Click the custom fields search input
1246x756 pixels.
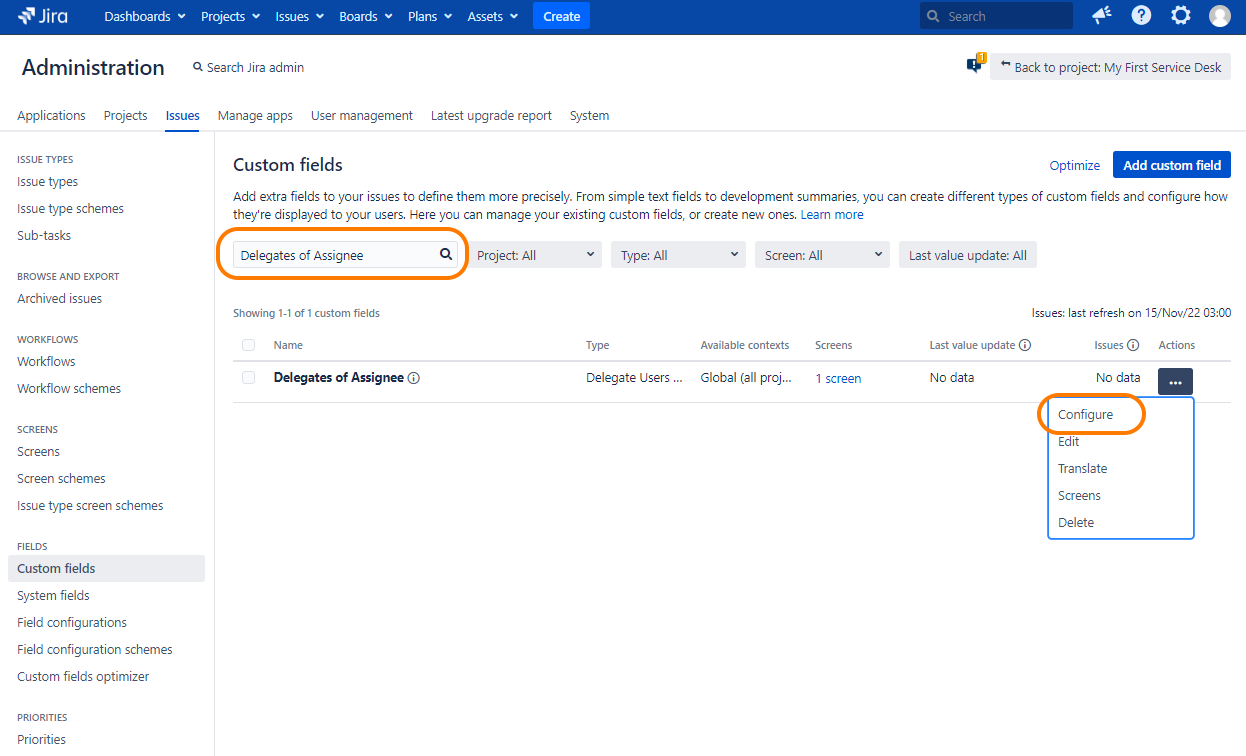335,255
